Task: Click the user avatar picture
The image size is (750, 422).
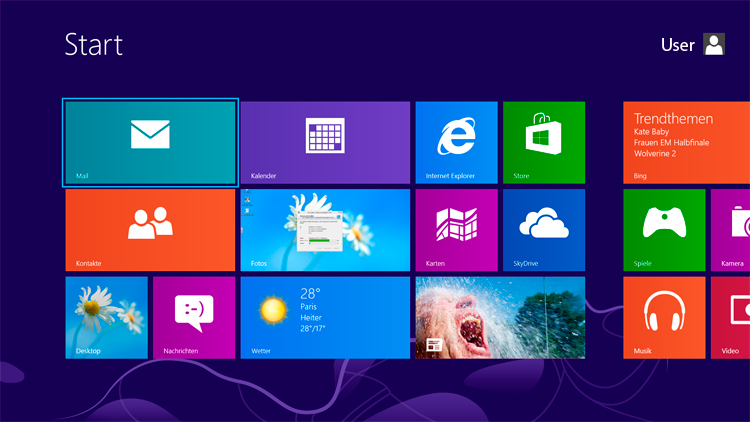Action: (x=714, y=44)
